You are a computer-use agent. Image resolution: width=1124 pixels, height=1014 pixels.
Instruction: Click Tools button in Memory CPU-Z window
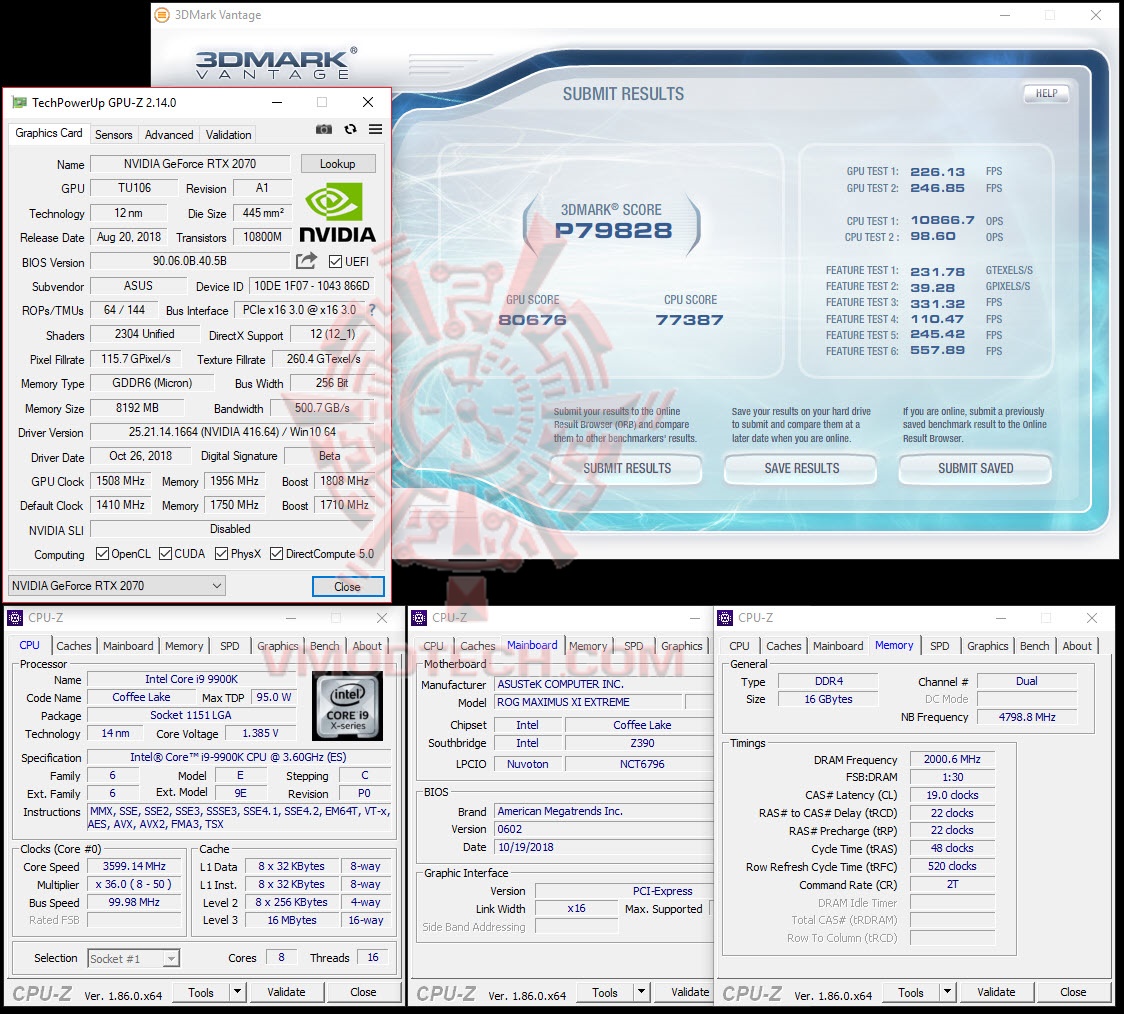coord(910,992)
